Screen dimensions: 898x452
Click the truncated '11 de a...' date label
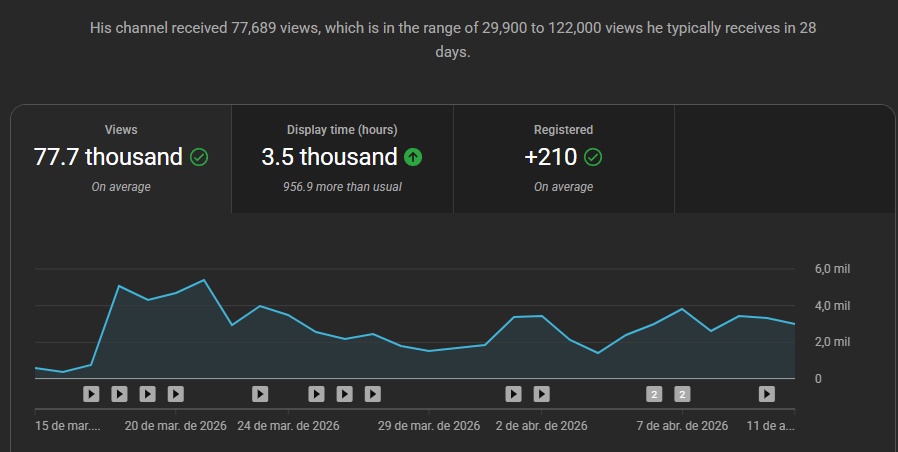pos(770,426)
